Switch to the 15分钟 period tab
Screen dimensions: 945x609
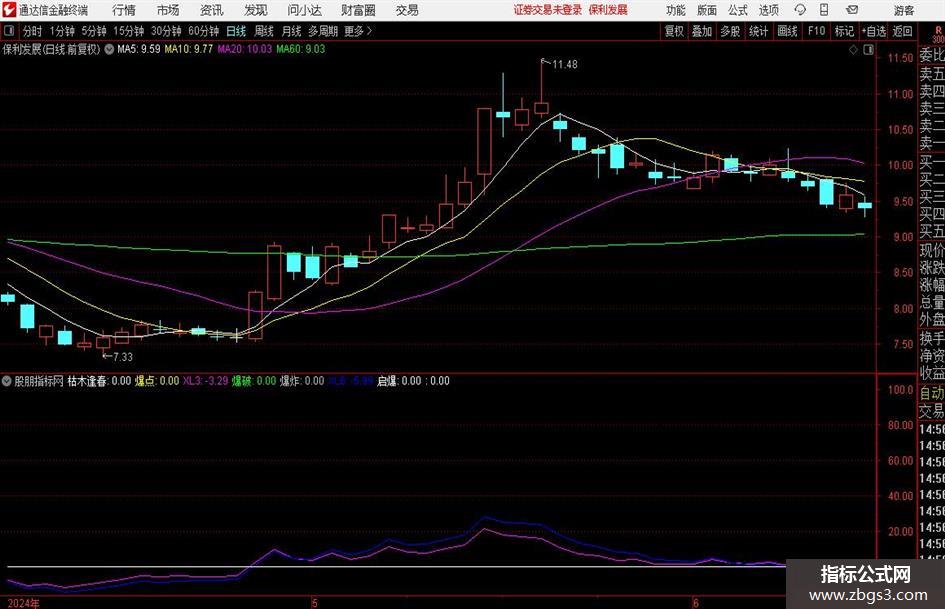pos(129,31)
